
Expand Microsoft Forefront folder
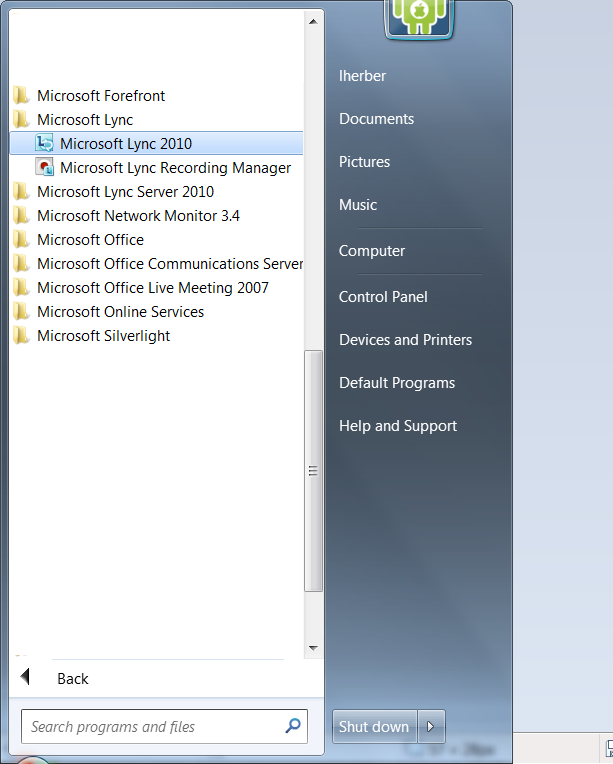101,96
